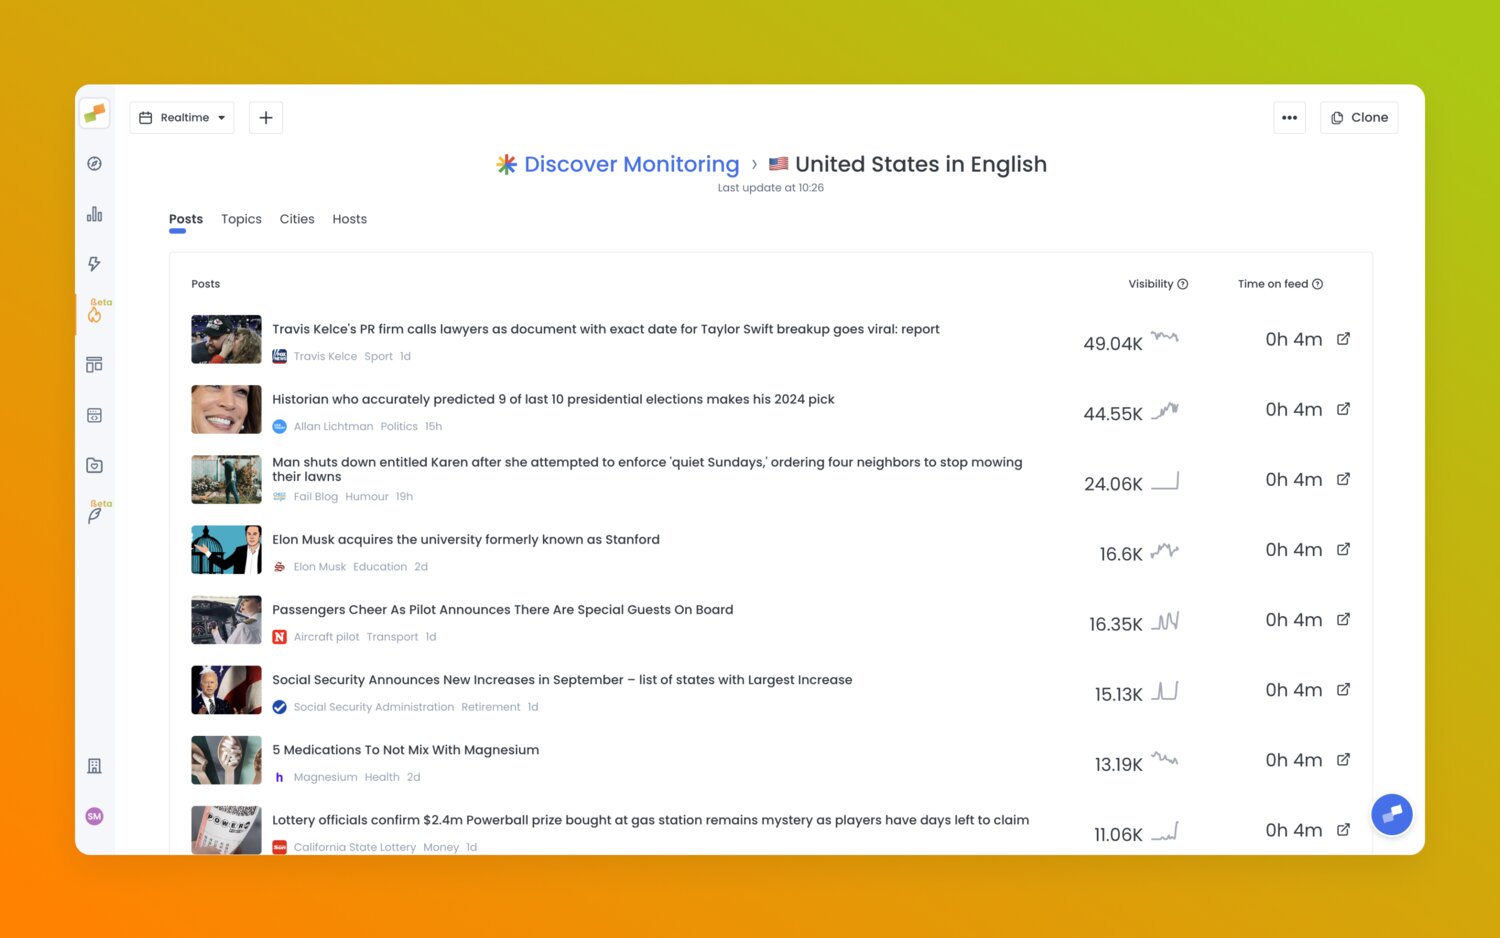The width and height of the screenshot is (1500, 938).
Task: Open external link for Elon Musk post
Action: pyautogui.click(x=1344, y=549)
